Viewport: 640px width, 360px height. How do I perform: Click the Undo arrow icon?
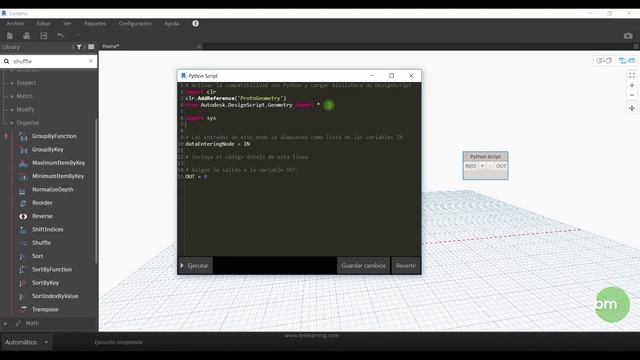pyautogui.click(x=60, y=36)
